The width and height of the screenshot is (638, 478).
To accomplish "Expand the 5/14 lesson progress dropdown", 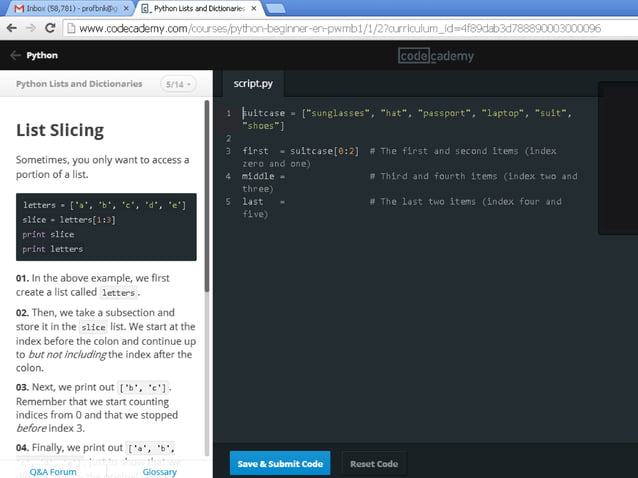I will tap(179, 85).
